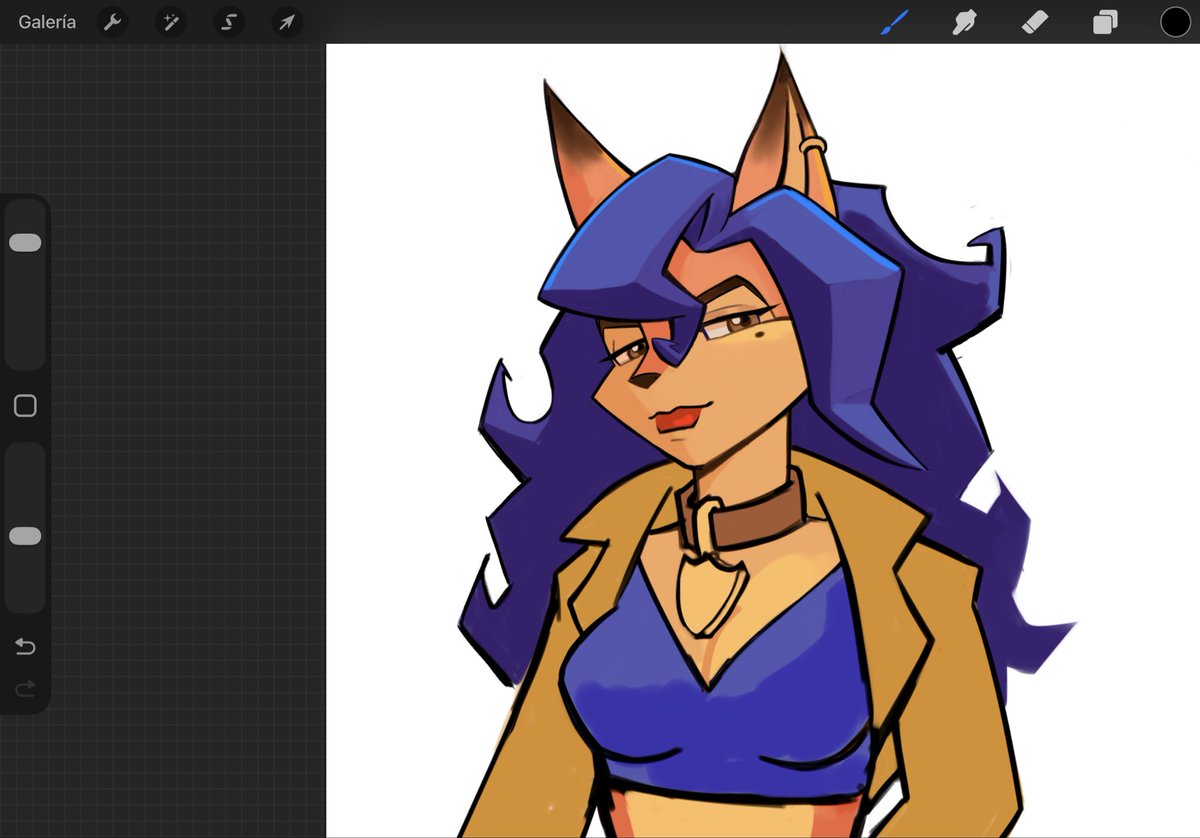Select the Eraser tool

pyautogui.click(x=1035, y=22)
